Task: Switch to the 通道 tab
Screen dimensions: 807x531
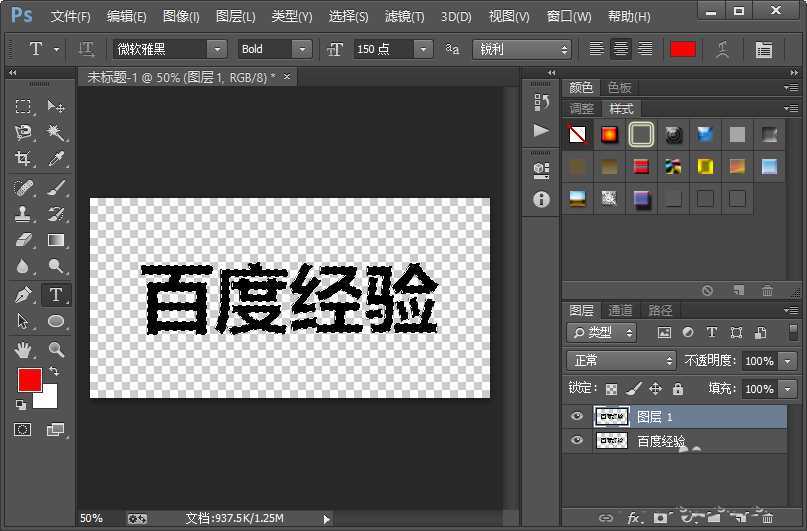Action: tap(621, 310)
